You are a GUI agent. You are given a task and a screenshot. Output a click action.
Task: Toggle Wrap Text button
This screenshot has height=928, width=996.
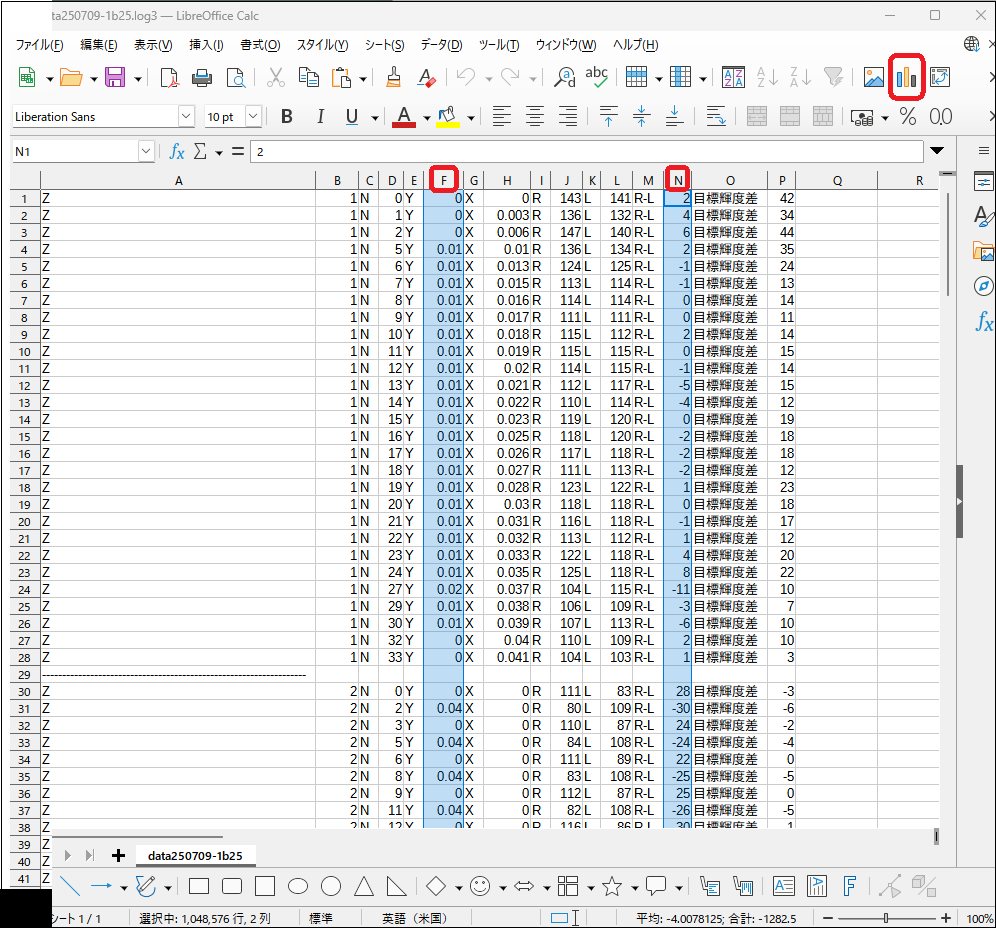pyautogui.click(x=715, y=117)
